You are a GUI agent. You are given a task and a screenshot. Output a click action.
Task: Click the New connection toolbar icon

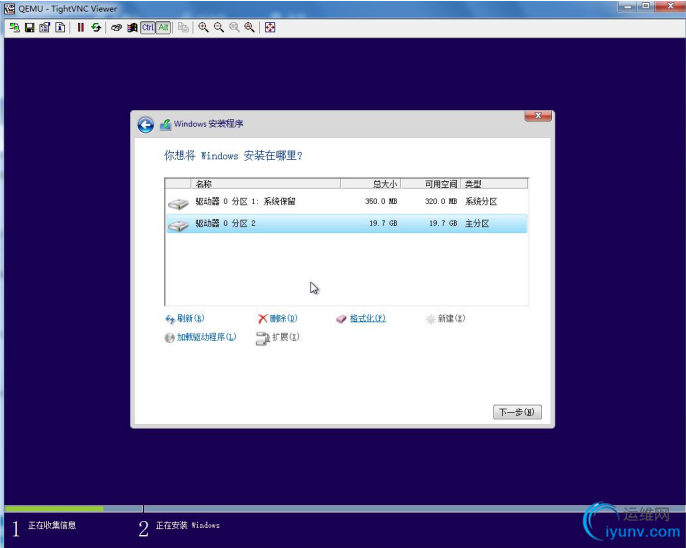[x=14, y=28]
